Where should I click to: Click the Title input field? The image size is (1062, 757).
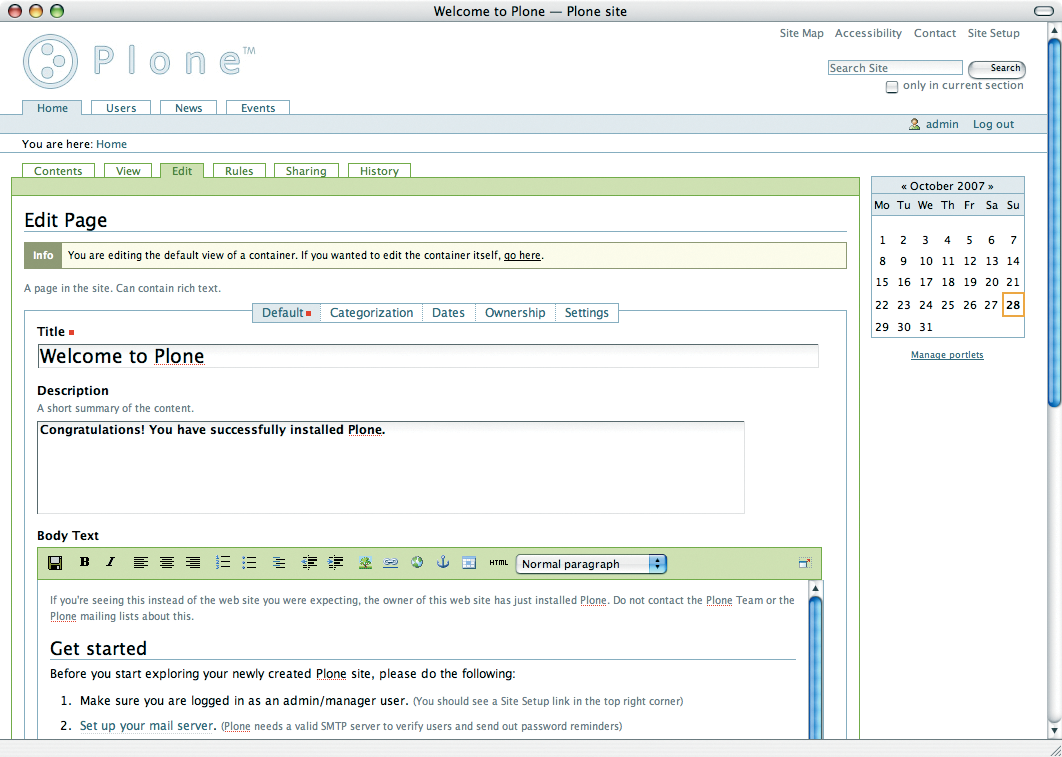428,356
